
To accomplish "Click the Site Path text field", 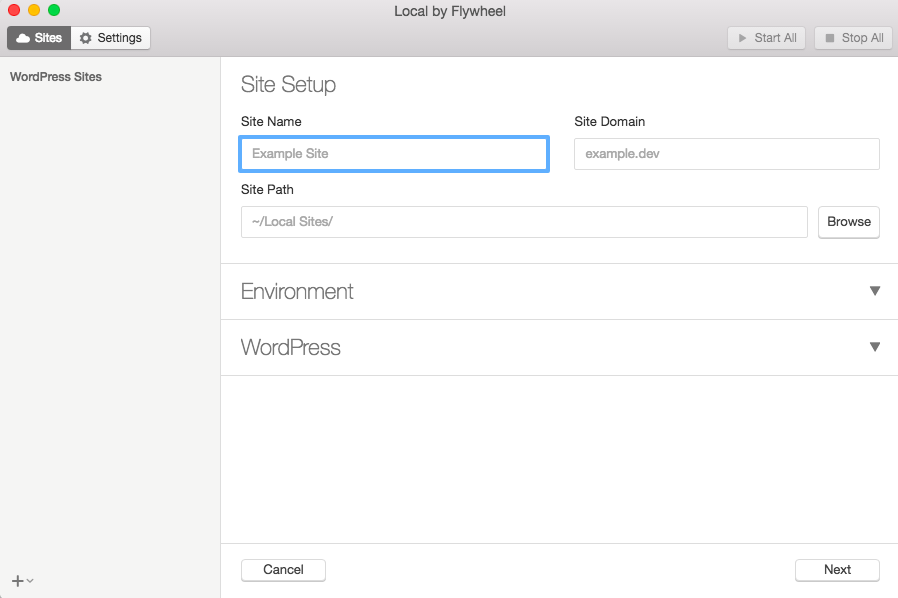I will pos(524,222).
